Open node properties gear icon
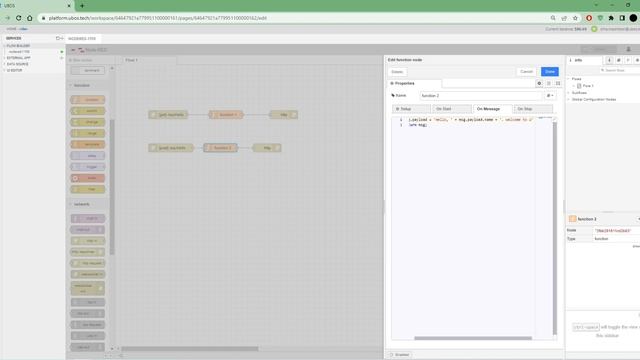The width and height of the screenshot is (640, 360). coord(539,83)
